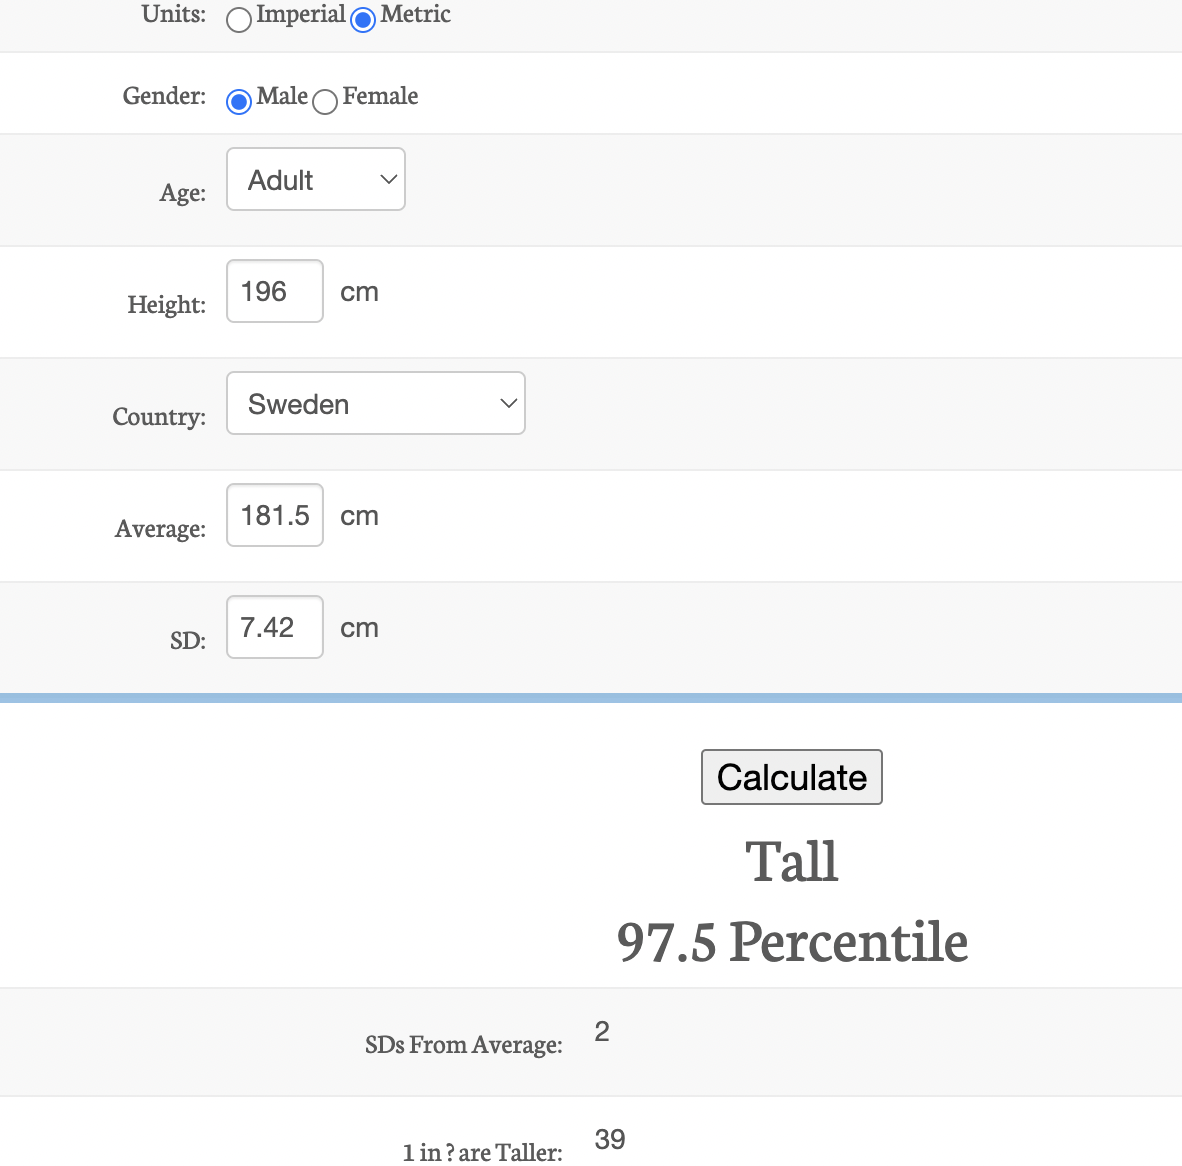This screenshot has width=1182, height=1166.
Task: Click the cm label next to SD
Action: 359,627
